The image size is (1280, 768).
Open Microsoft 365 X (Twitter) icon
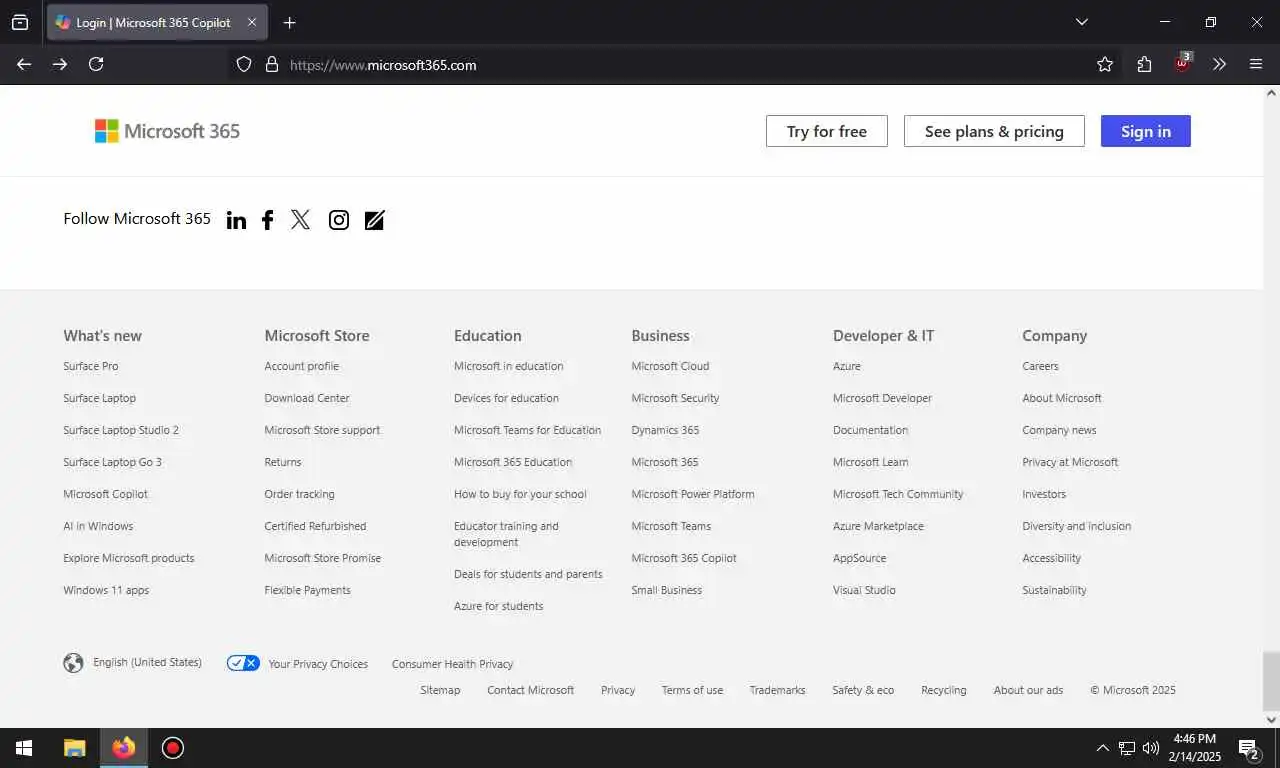tap(300, 220)
